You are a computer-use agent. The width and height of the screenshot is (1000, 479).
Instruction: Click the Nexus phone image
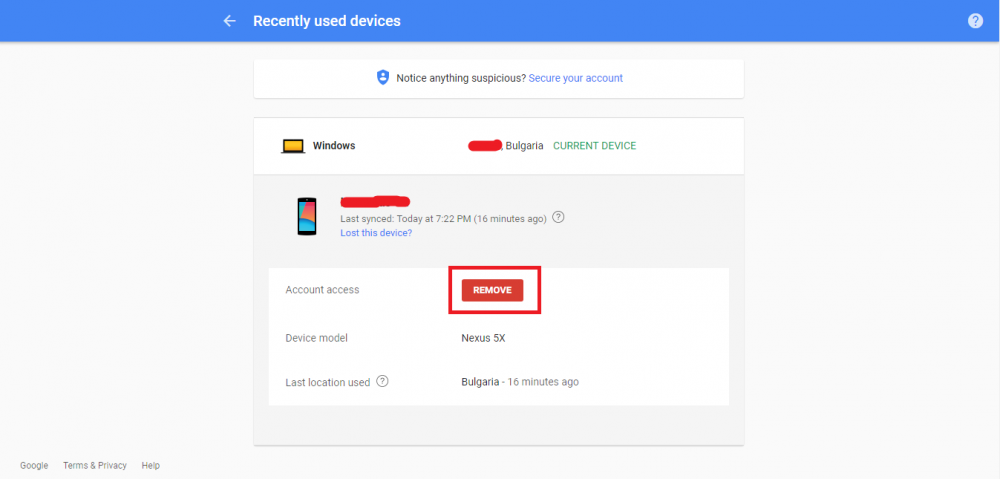point(307,216)
